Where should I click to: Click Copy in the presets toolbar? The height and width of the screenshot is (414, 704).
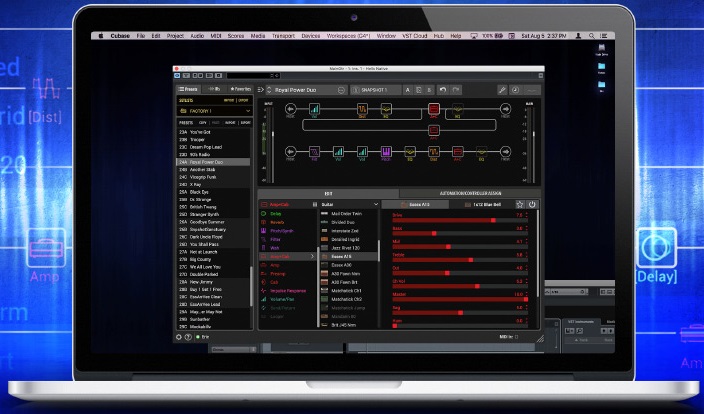pos(202,122)
